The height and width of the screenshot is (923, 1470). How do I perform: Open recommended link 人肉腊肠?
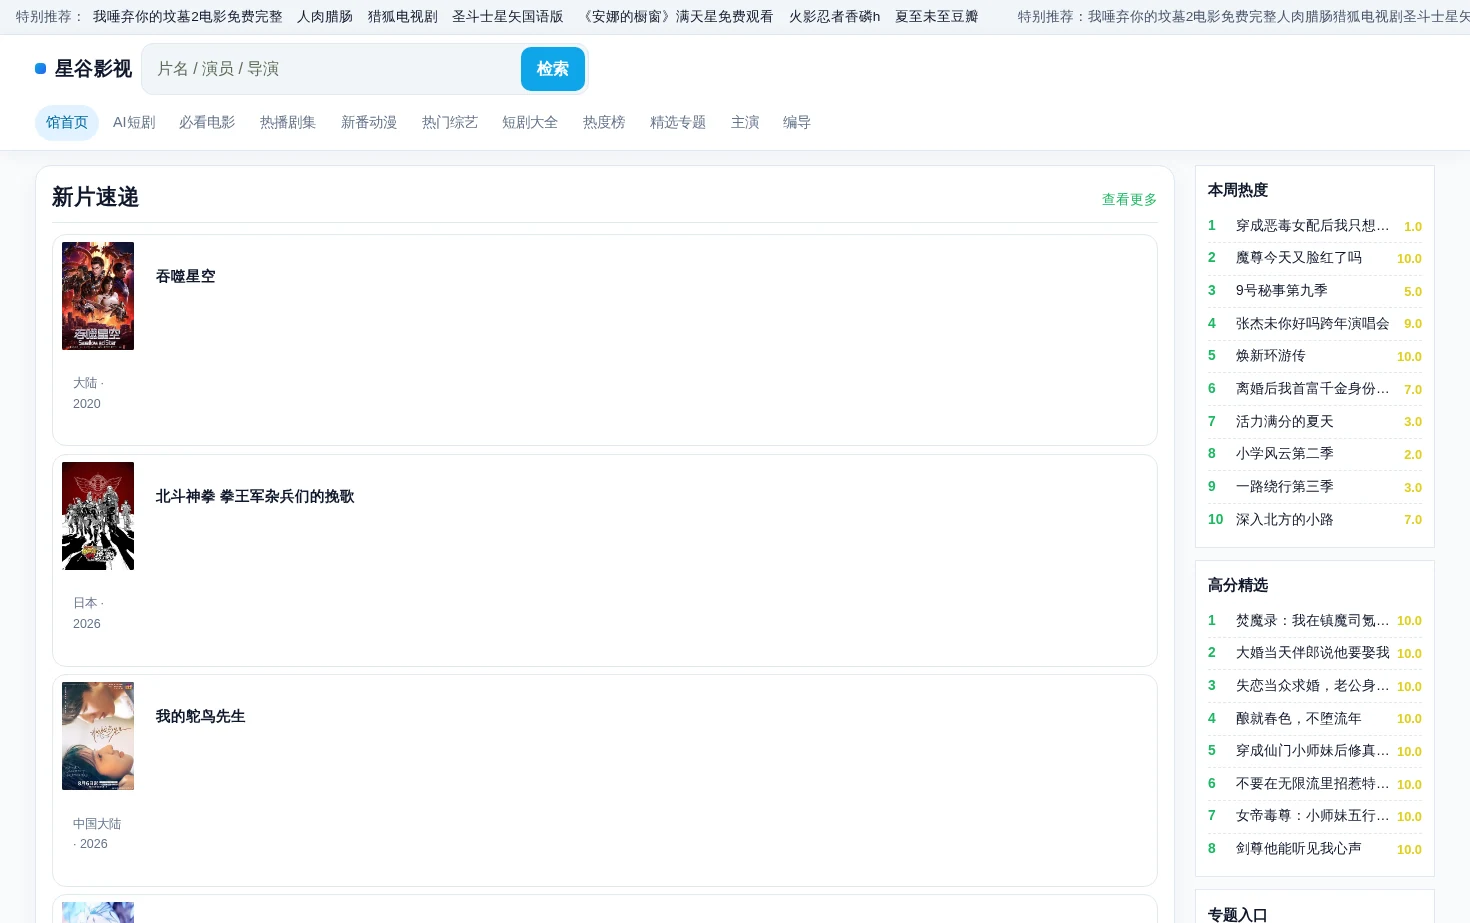pyautogui.click(x=325, y=17)
